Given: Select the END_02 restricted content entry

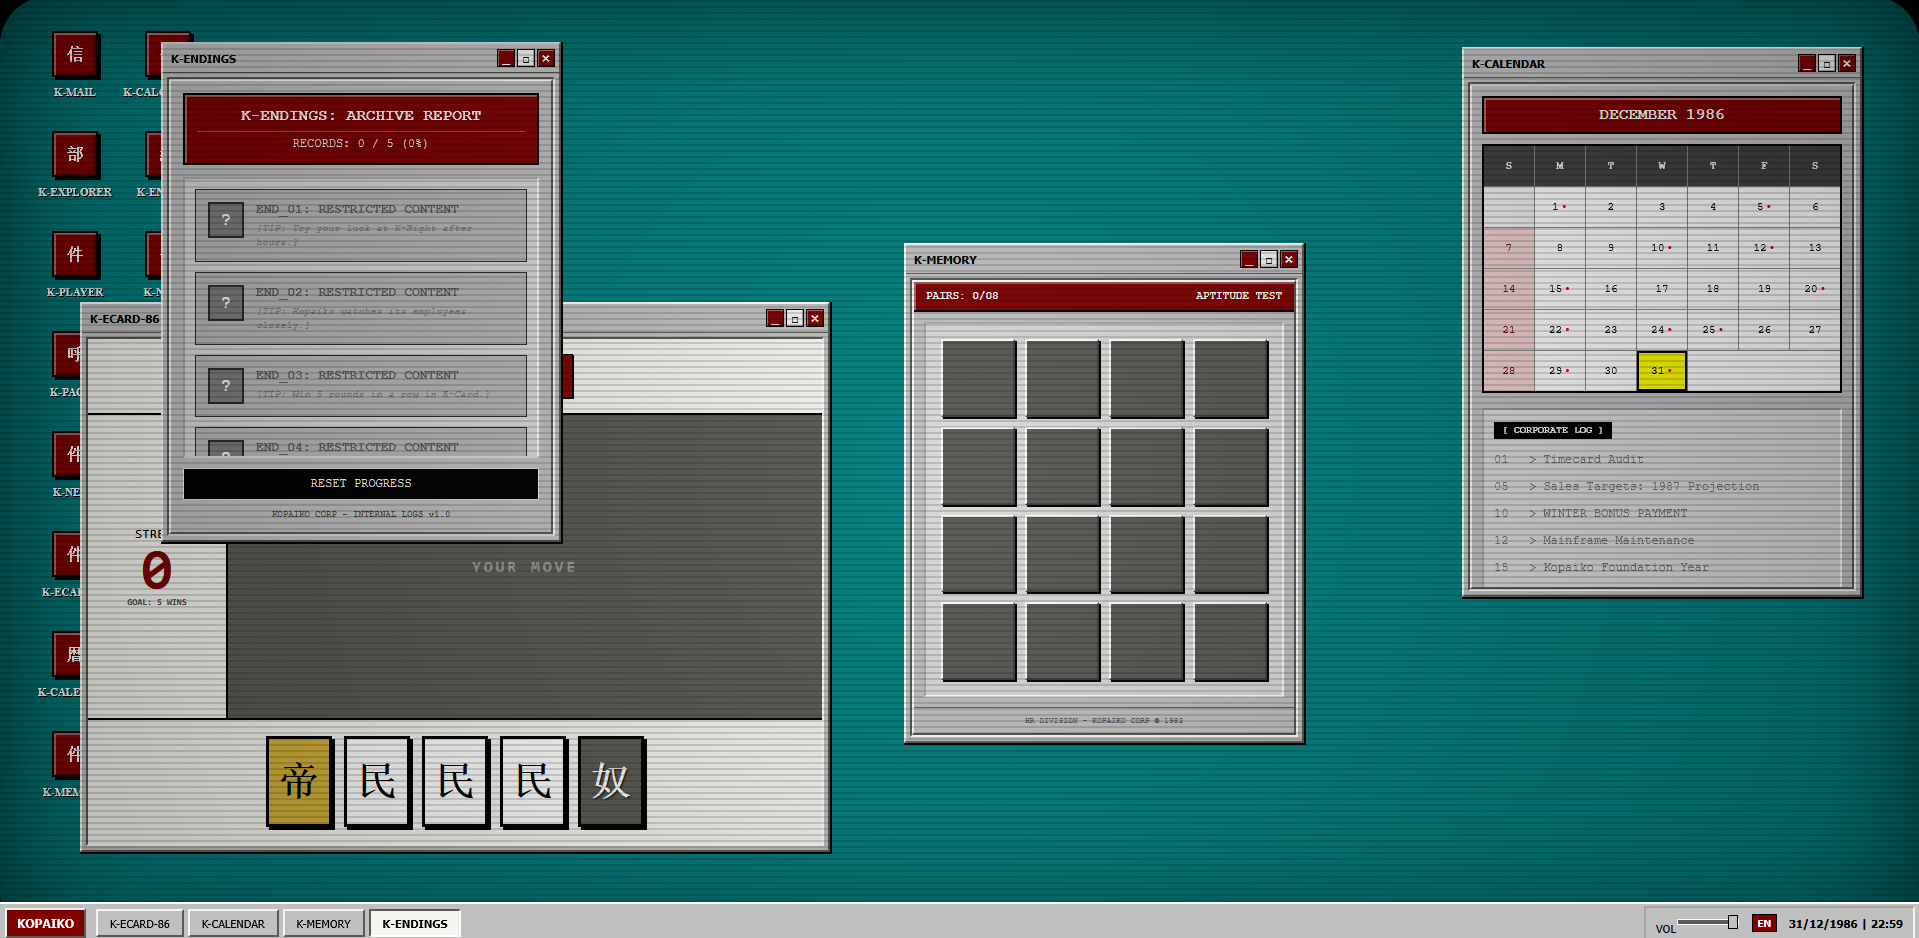Looking at the screenshot, I should click(x=361, y=308).
